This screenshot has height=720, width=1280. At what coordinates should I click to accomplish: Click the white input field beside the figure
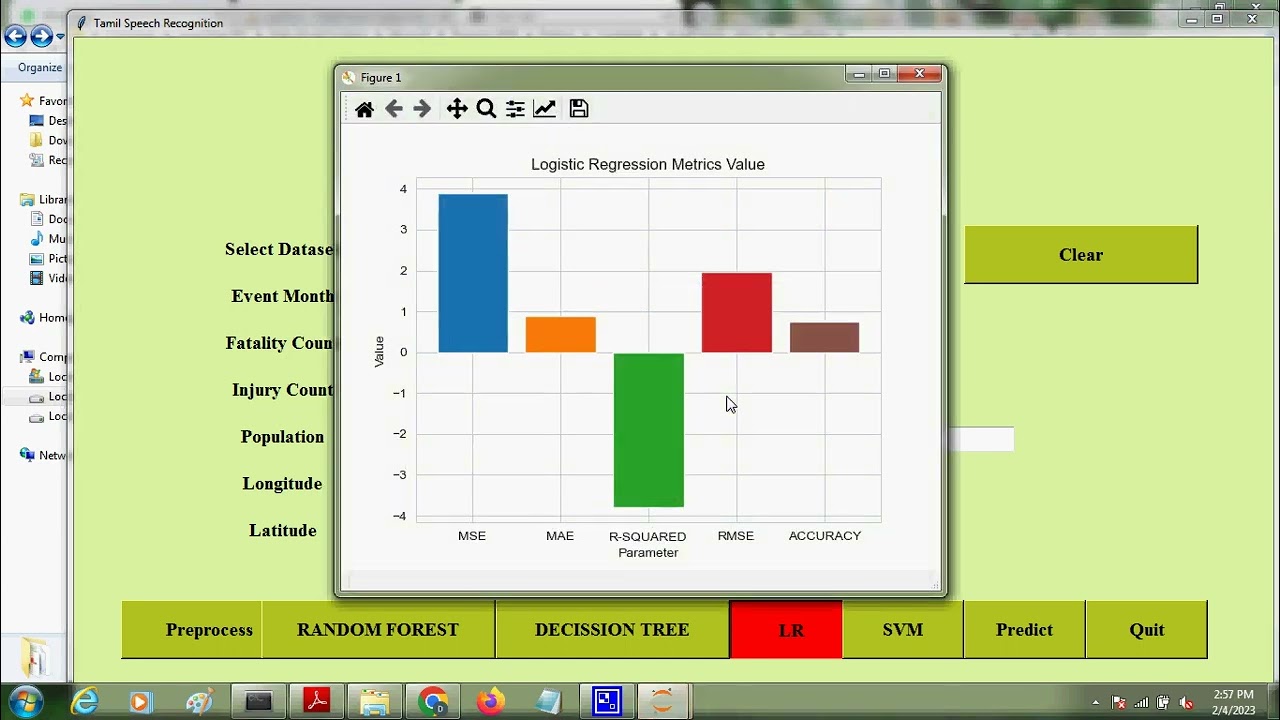point(980,439)
